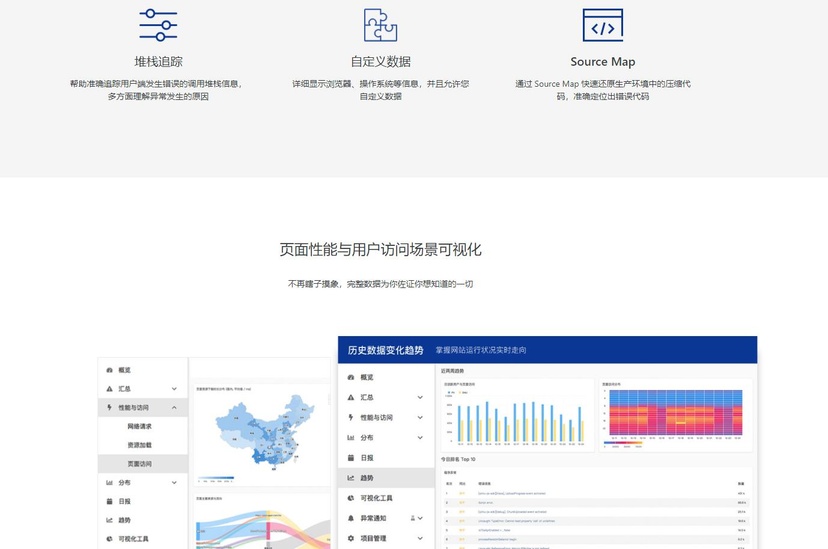Click the stack trace sliders icon
Image resolution: width=828 pixels, height=549 pixels.
point(158,25)
